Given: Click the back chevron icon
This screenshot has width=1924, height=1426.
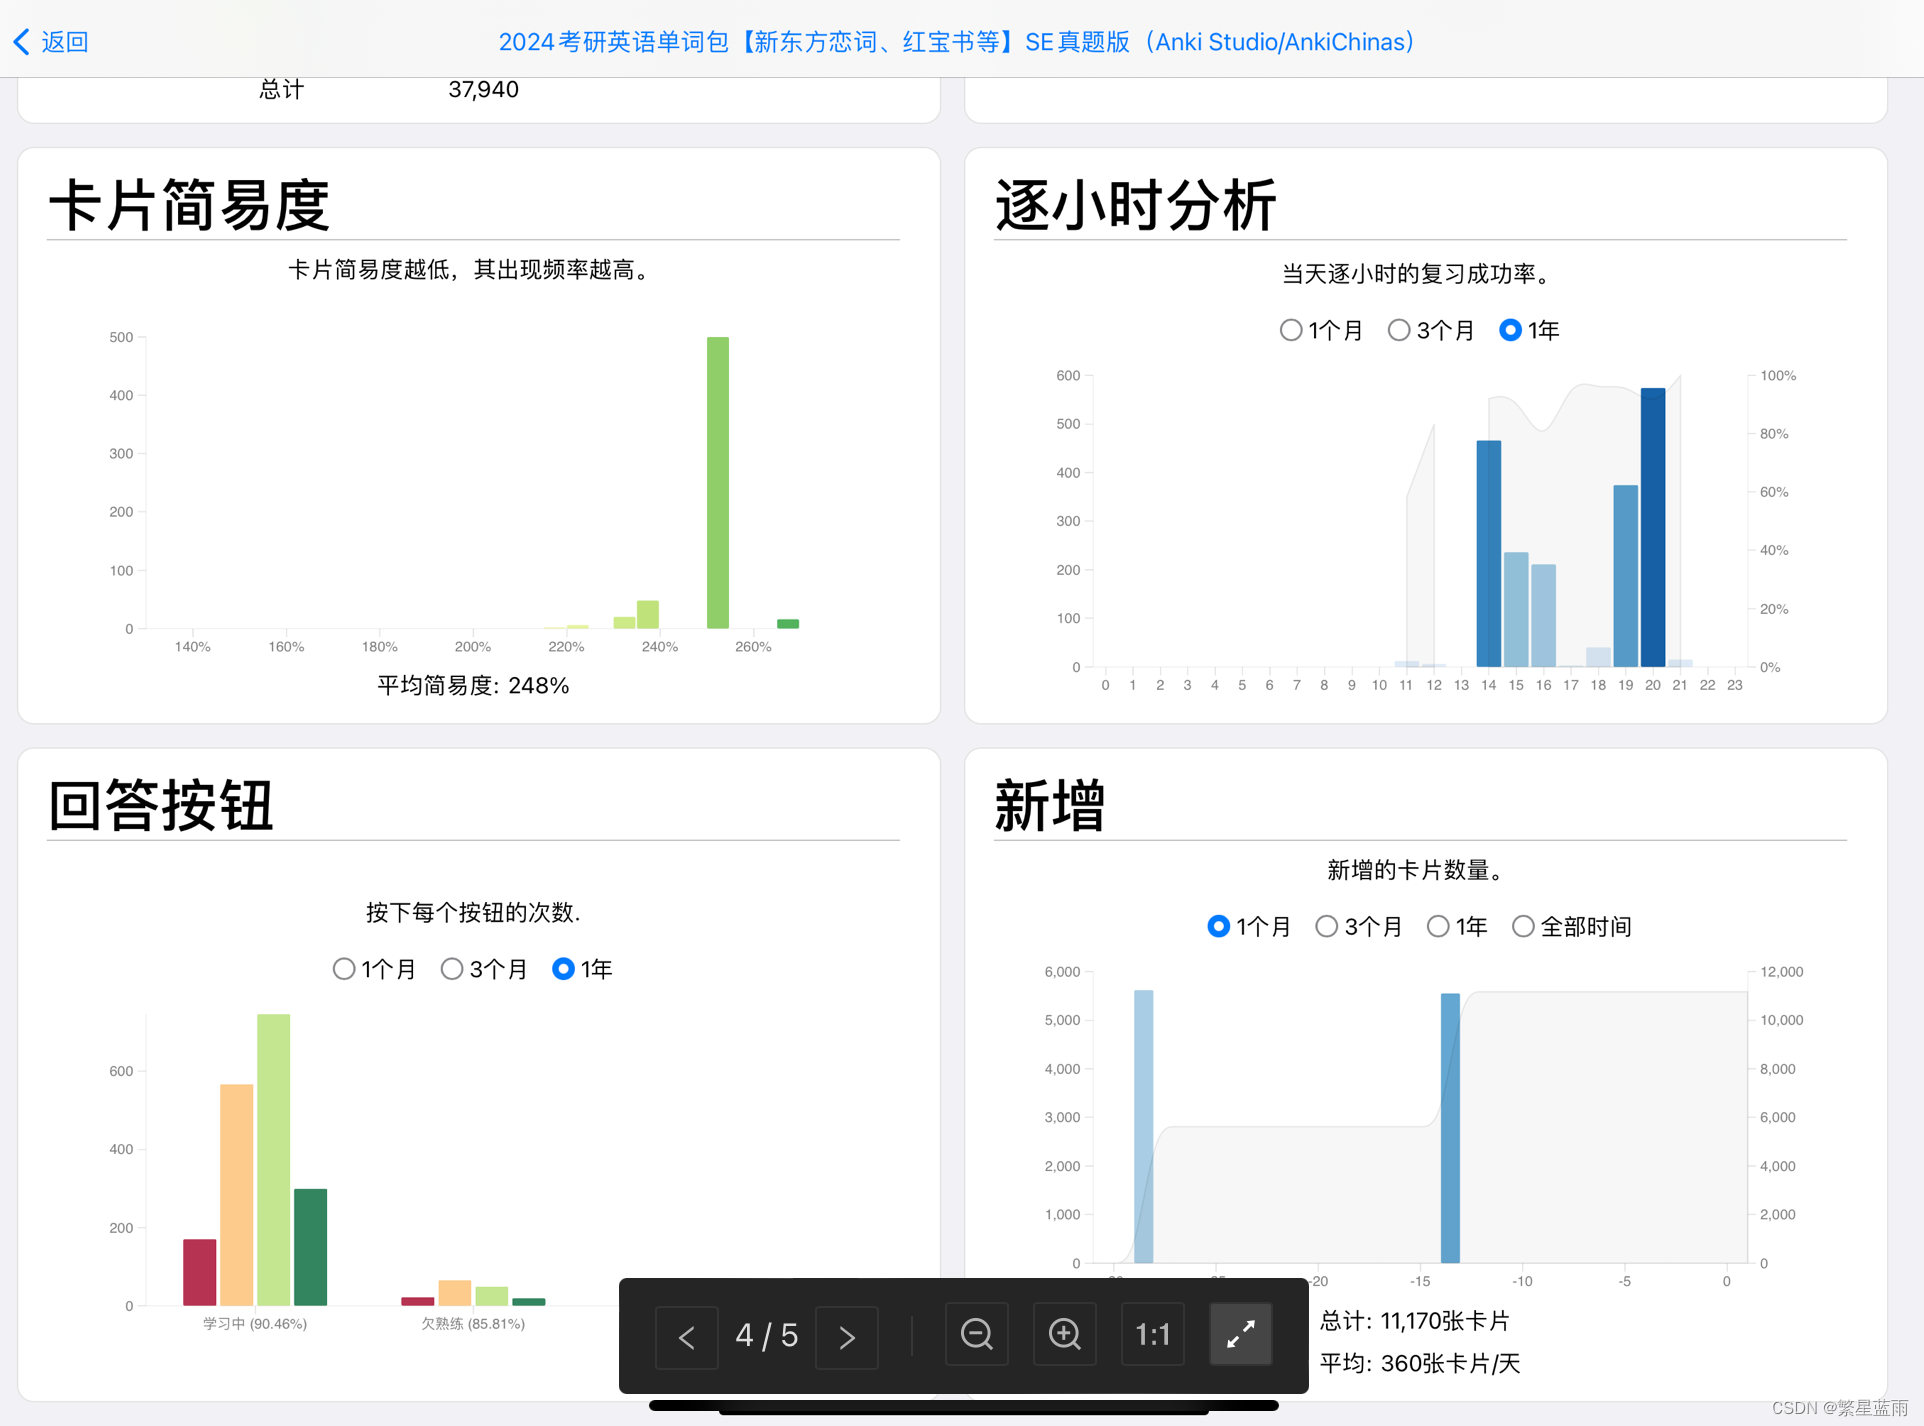Looking at the screenshot, I should coord(22,42).
